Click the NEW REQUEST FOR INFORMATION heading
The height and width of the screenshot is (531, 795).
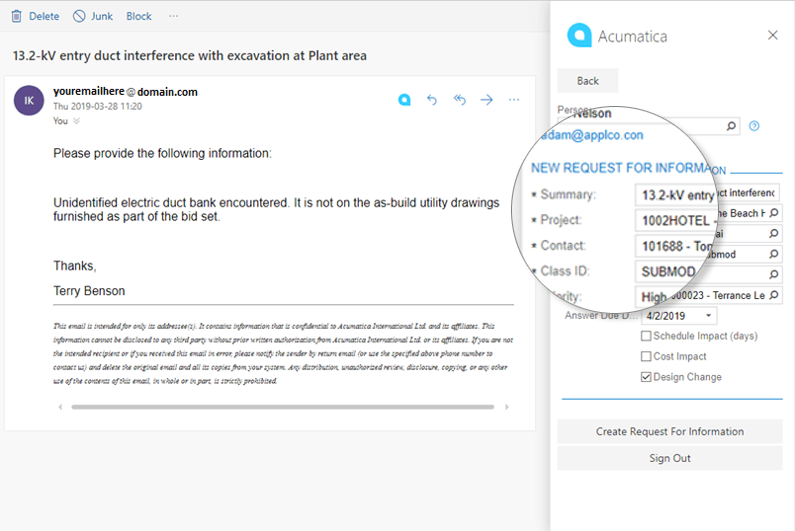(x=628, y=168)
